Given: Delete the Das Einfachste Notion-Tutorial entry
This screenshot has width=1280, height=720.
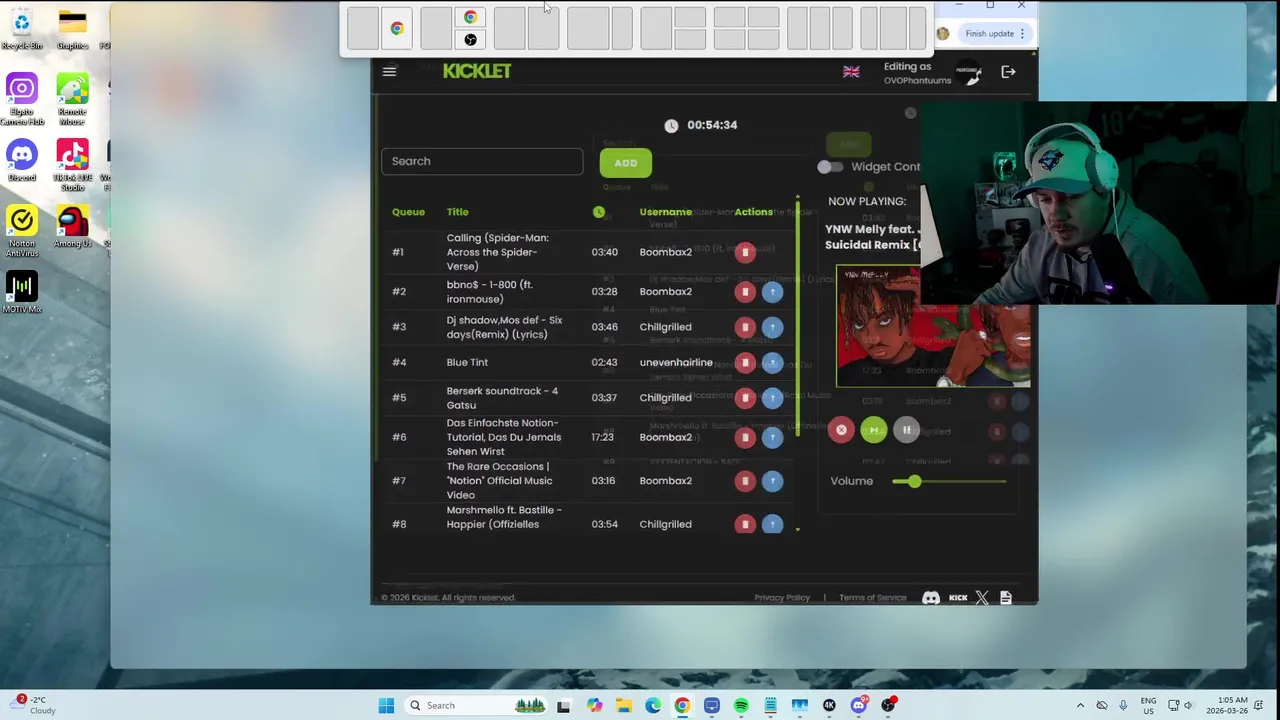Looking at the screenshot, I should click(x=745, y=437).
